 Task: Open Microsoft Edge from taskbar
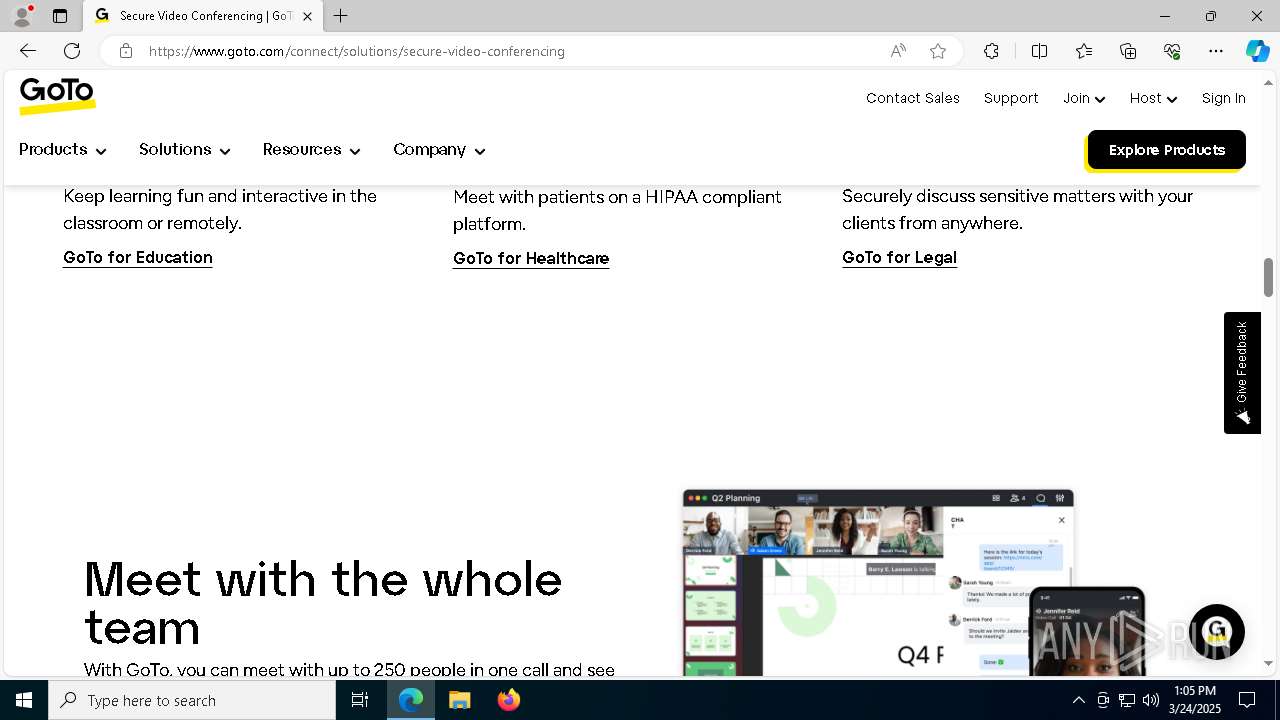411,700
